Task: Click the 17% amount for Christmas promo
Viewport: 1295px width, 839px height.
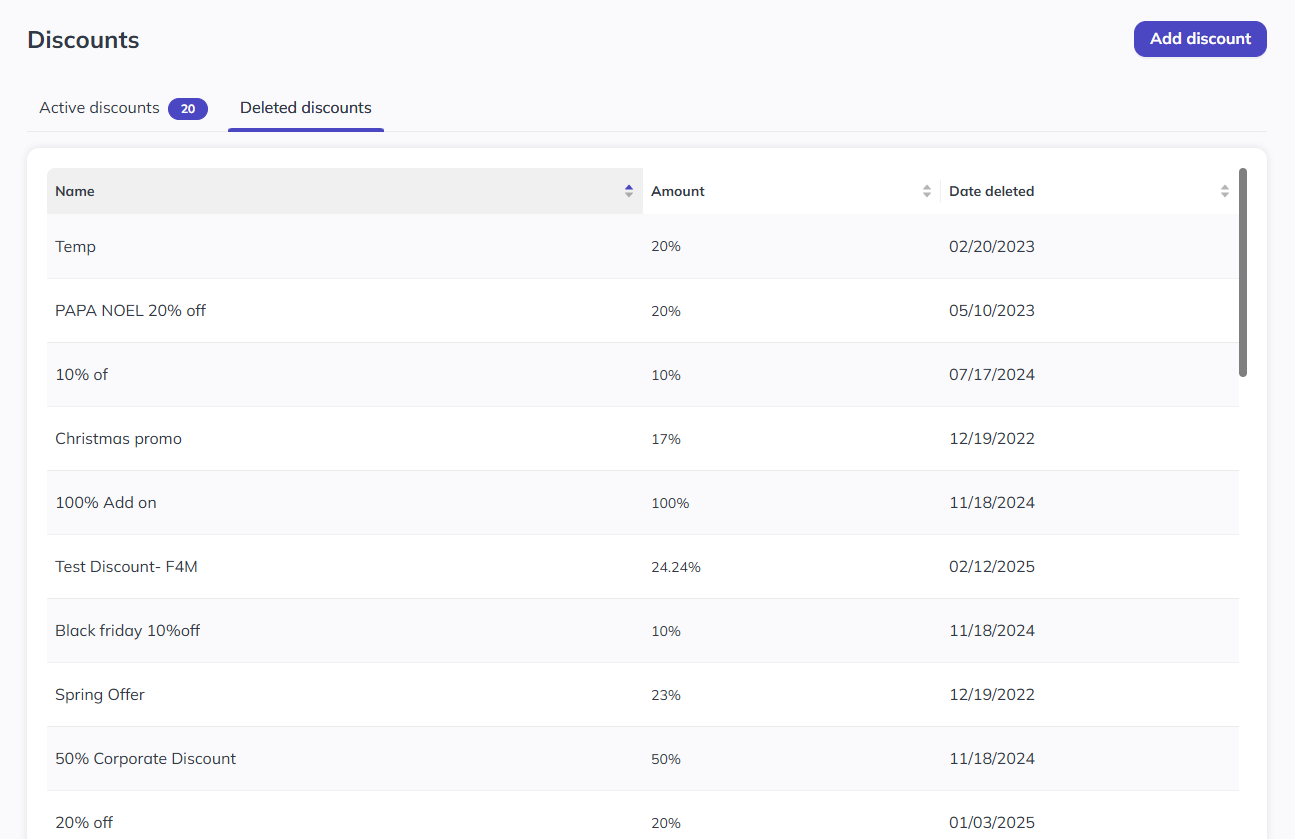Action: [x=666, y=439]
